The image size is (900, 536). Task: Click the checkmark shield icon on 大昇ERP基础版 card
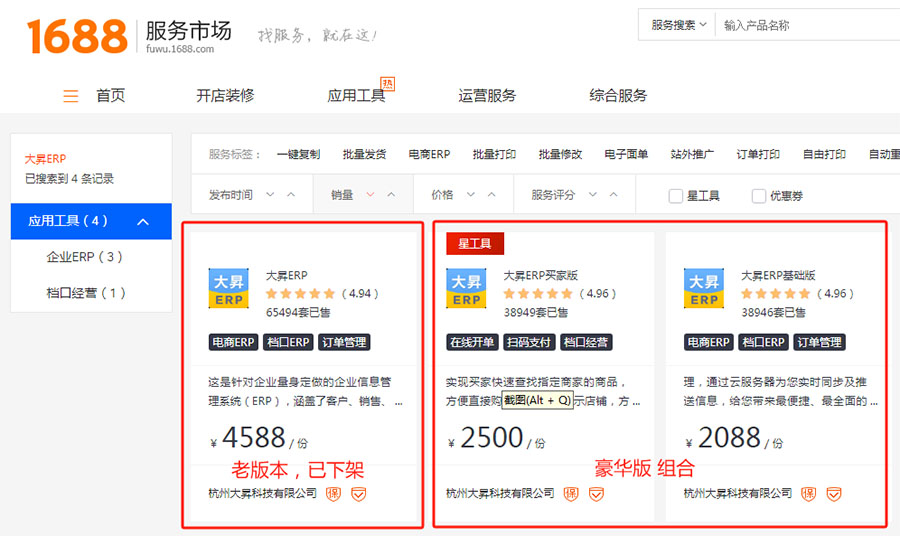pos(834,494)
